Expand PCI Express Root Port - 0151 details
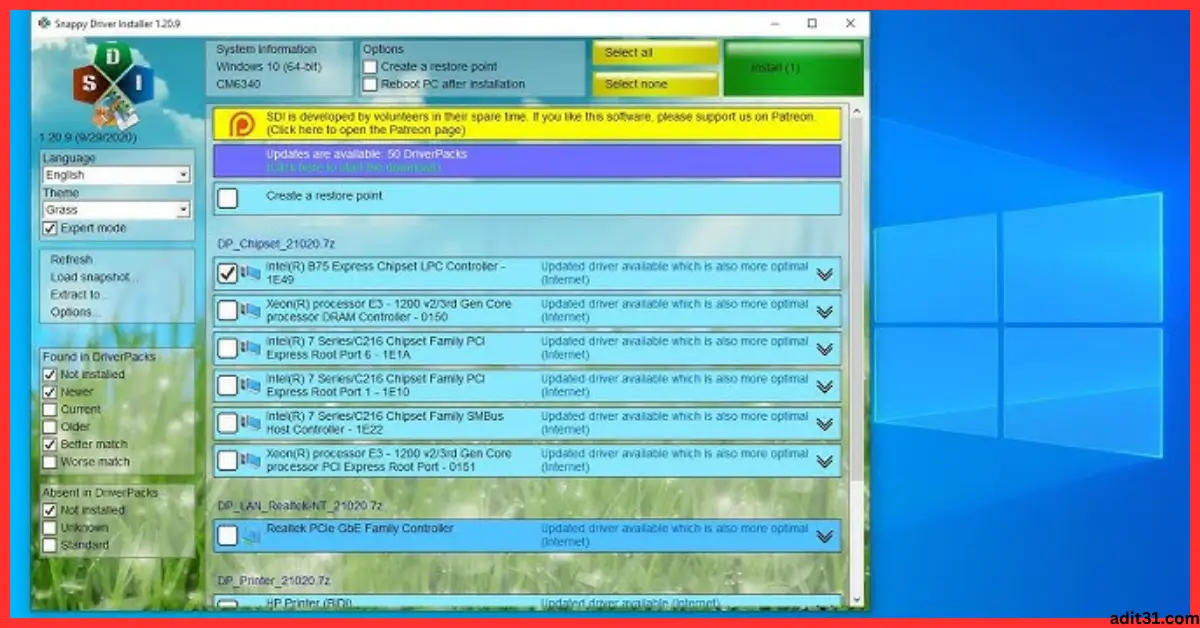1200x628 pixels. (x=825, y=460)
